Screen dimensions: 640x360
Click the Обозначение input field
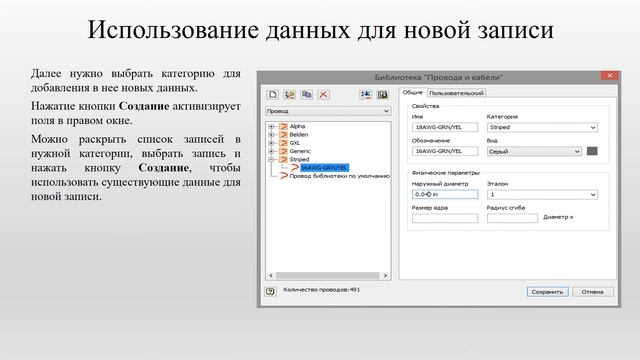coord(445,151)
